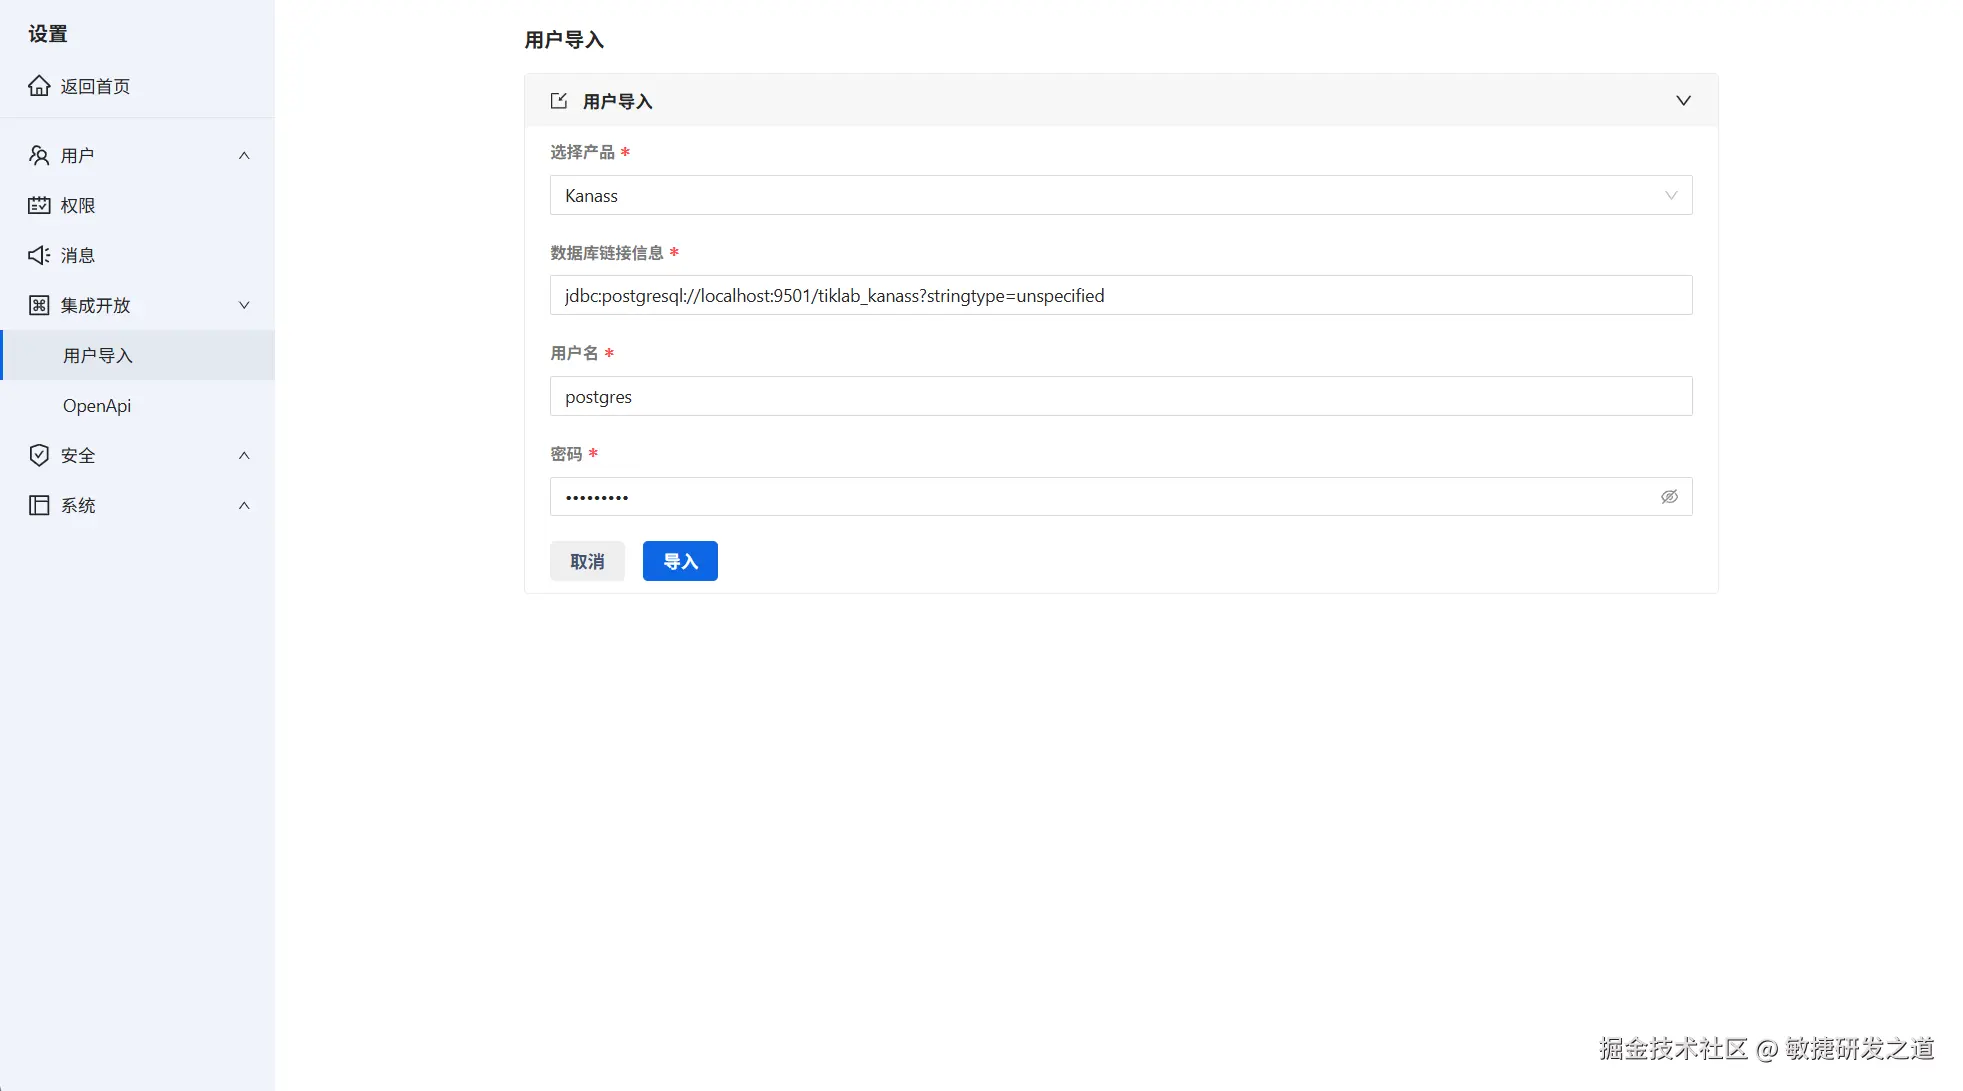Click the 权限 permissions icon

pyautogui.click(x=39, y=205)
